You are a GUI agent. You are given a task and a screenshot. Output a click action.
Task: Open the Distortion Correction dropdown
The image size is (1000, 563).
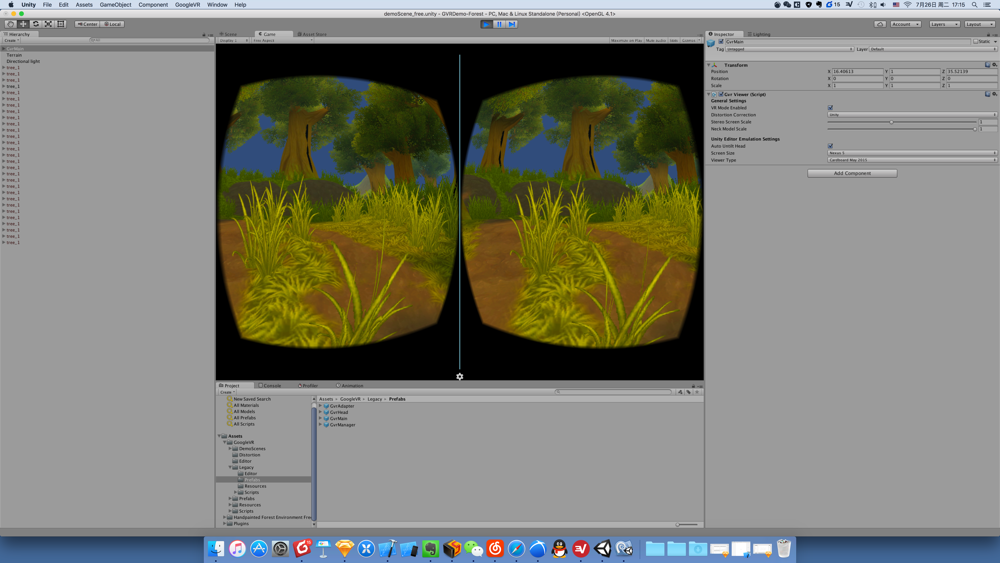(x=912, y=115)
